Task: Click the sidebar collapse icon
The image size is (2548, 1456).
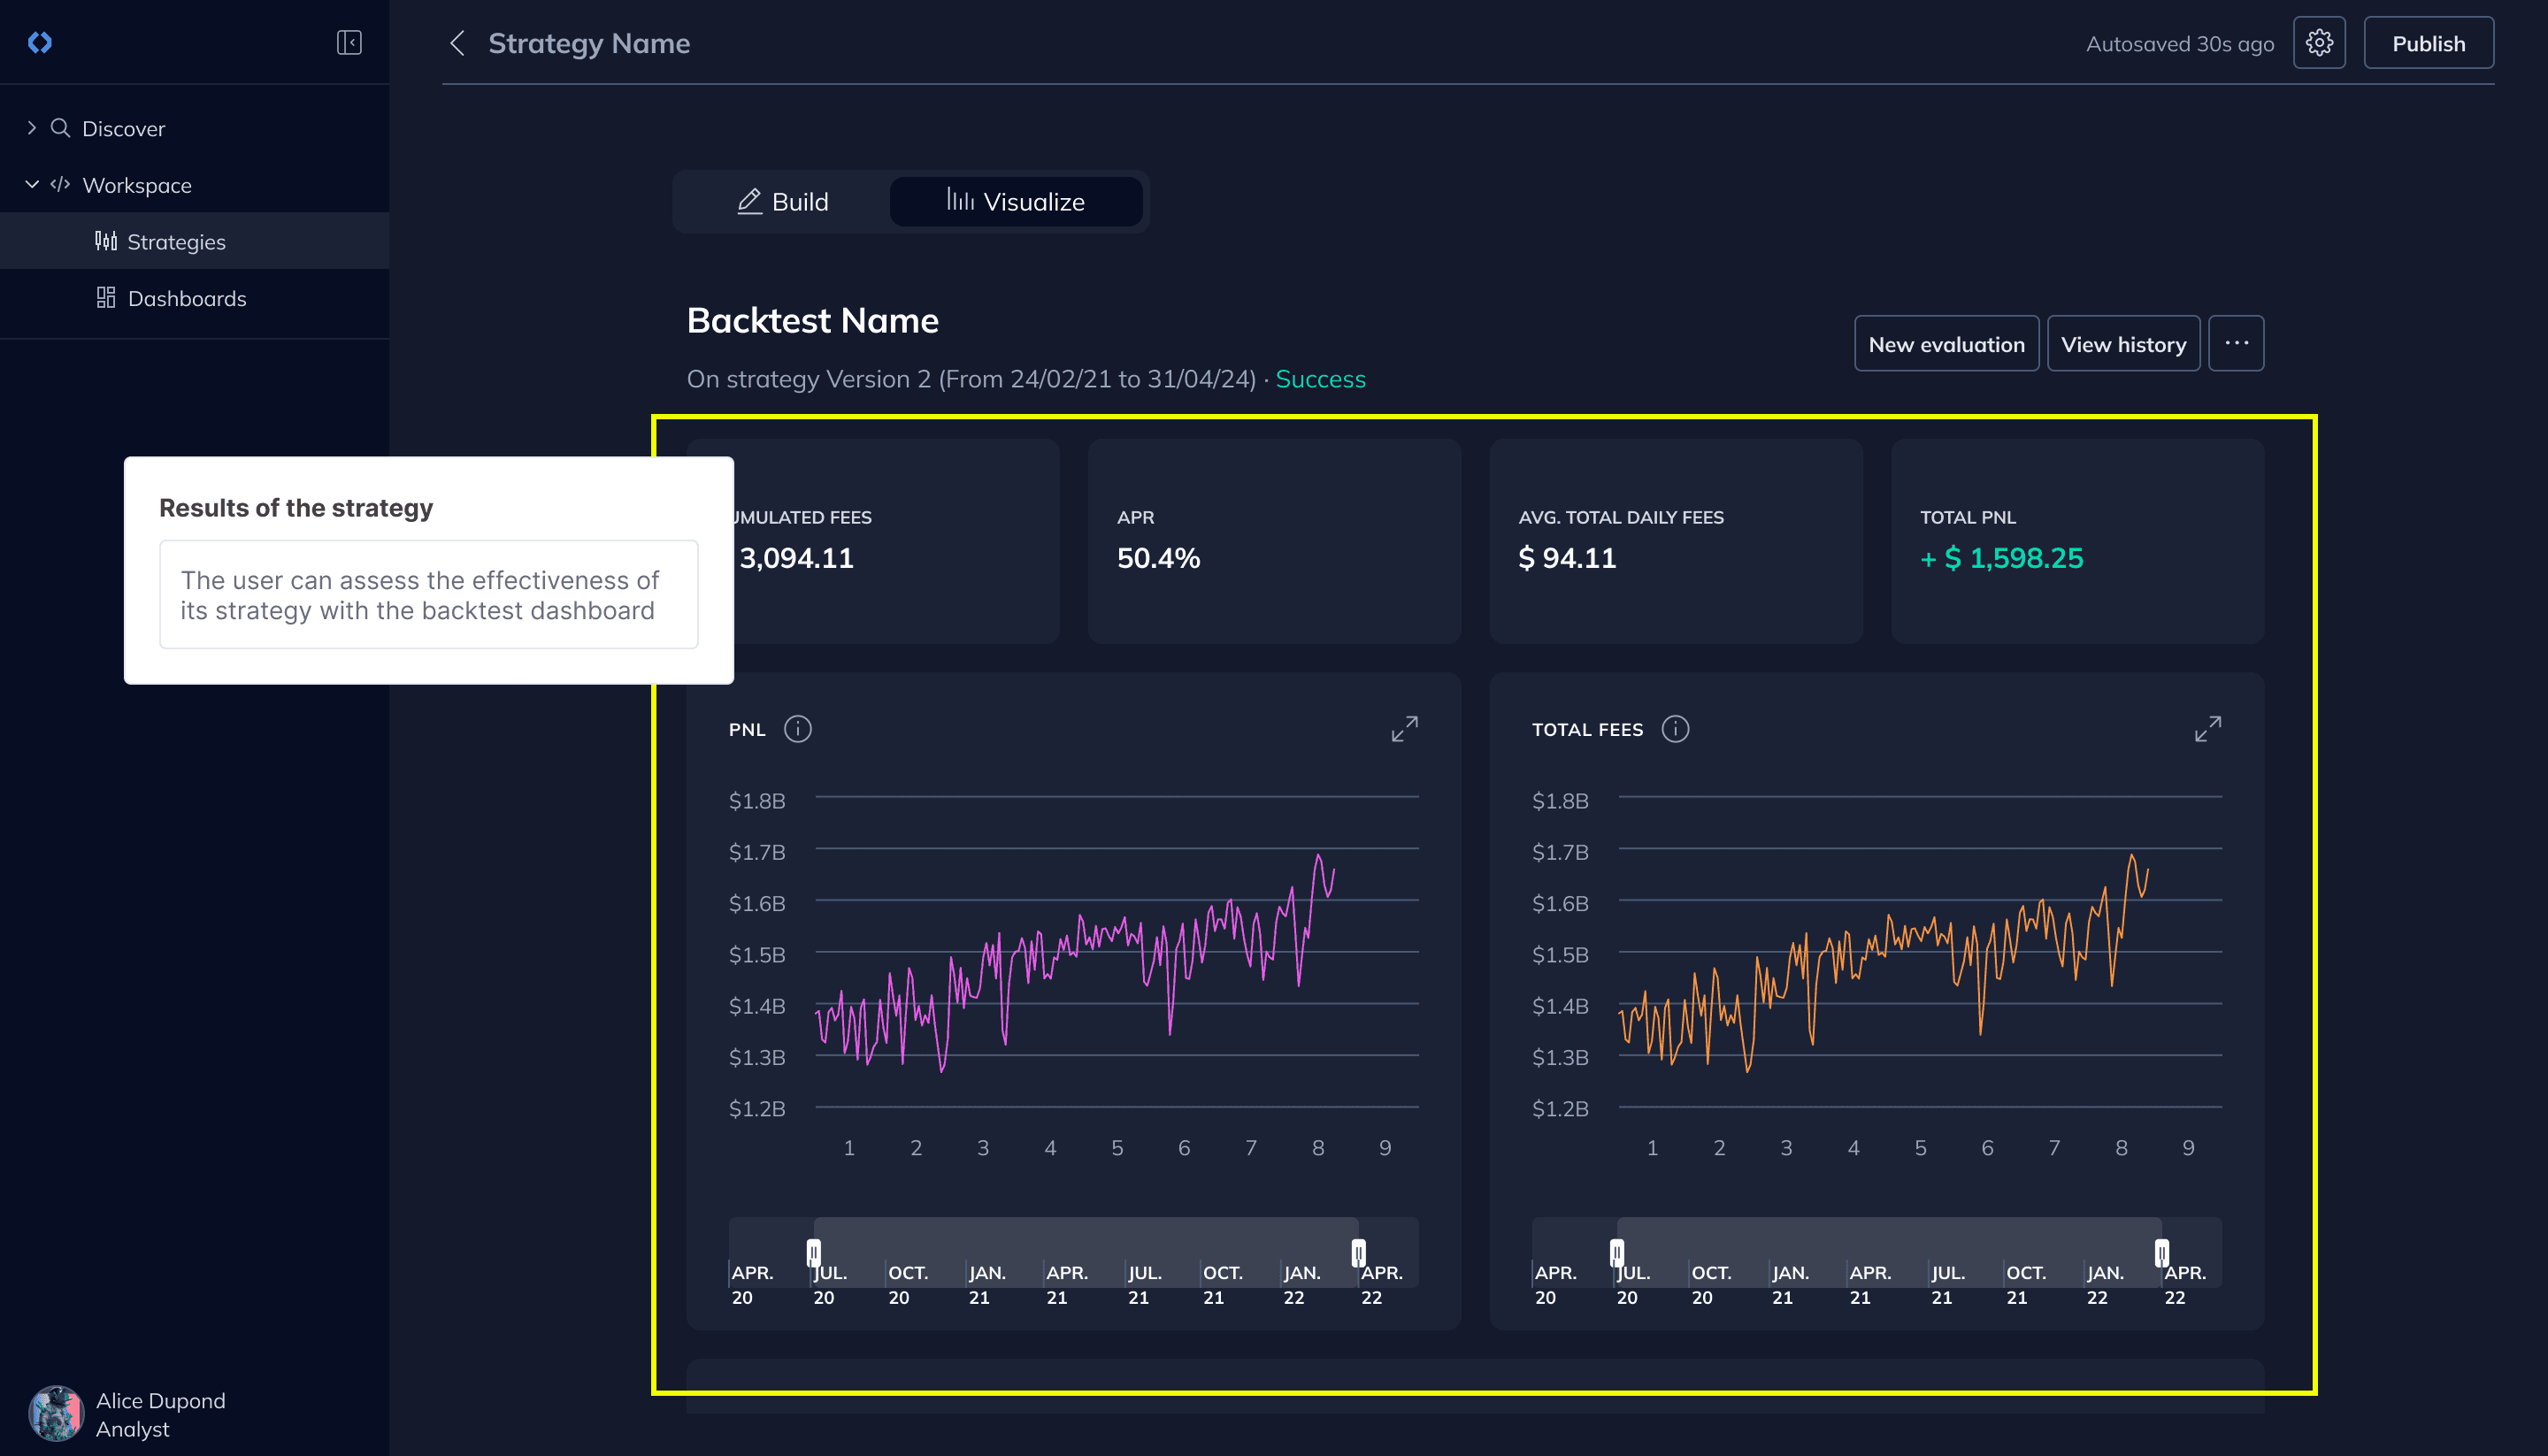Action: point(349,43)
